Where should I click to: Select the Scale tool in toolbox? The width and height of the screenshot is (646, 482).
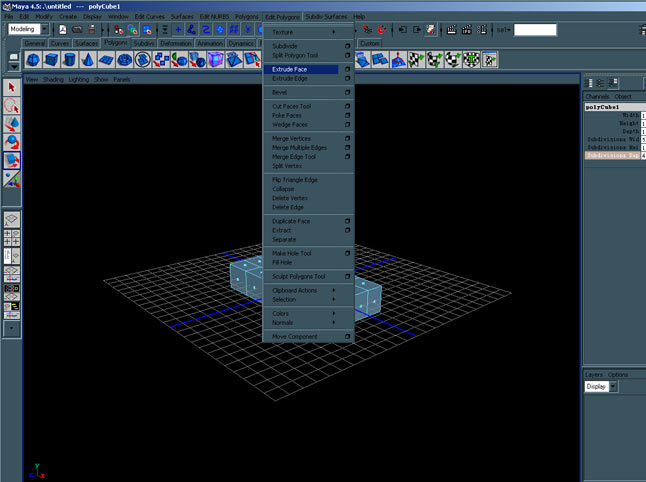click(x=12, y=160)
